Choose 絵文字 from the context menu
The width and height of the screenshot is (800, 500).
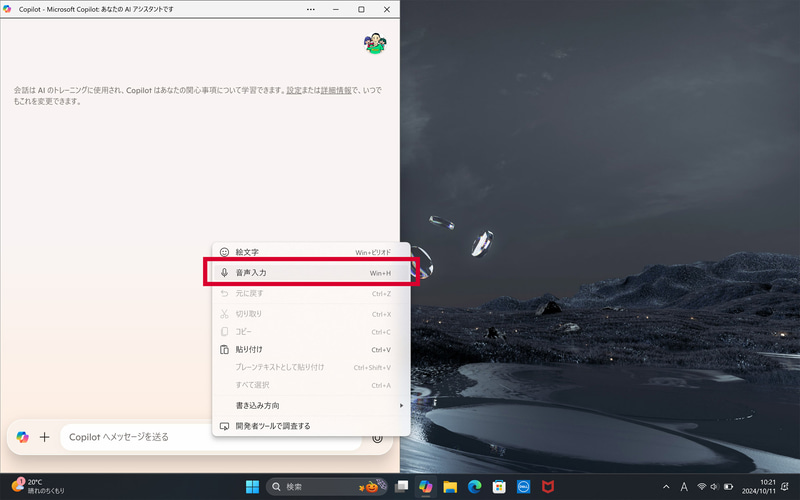311,252
